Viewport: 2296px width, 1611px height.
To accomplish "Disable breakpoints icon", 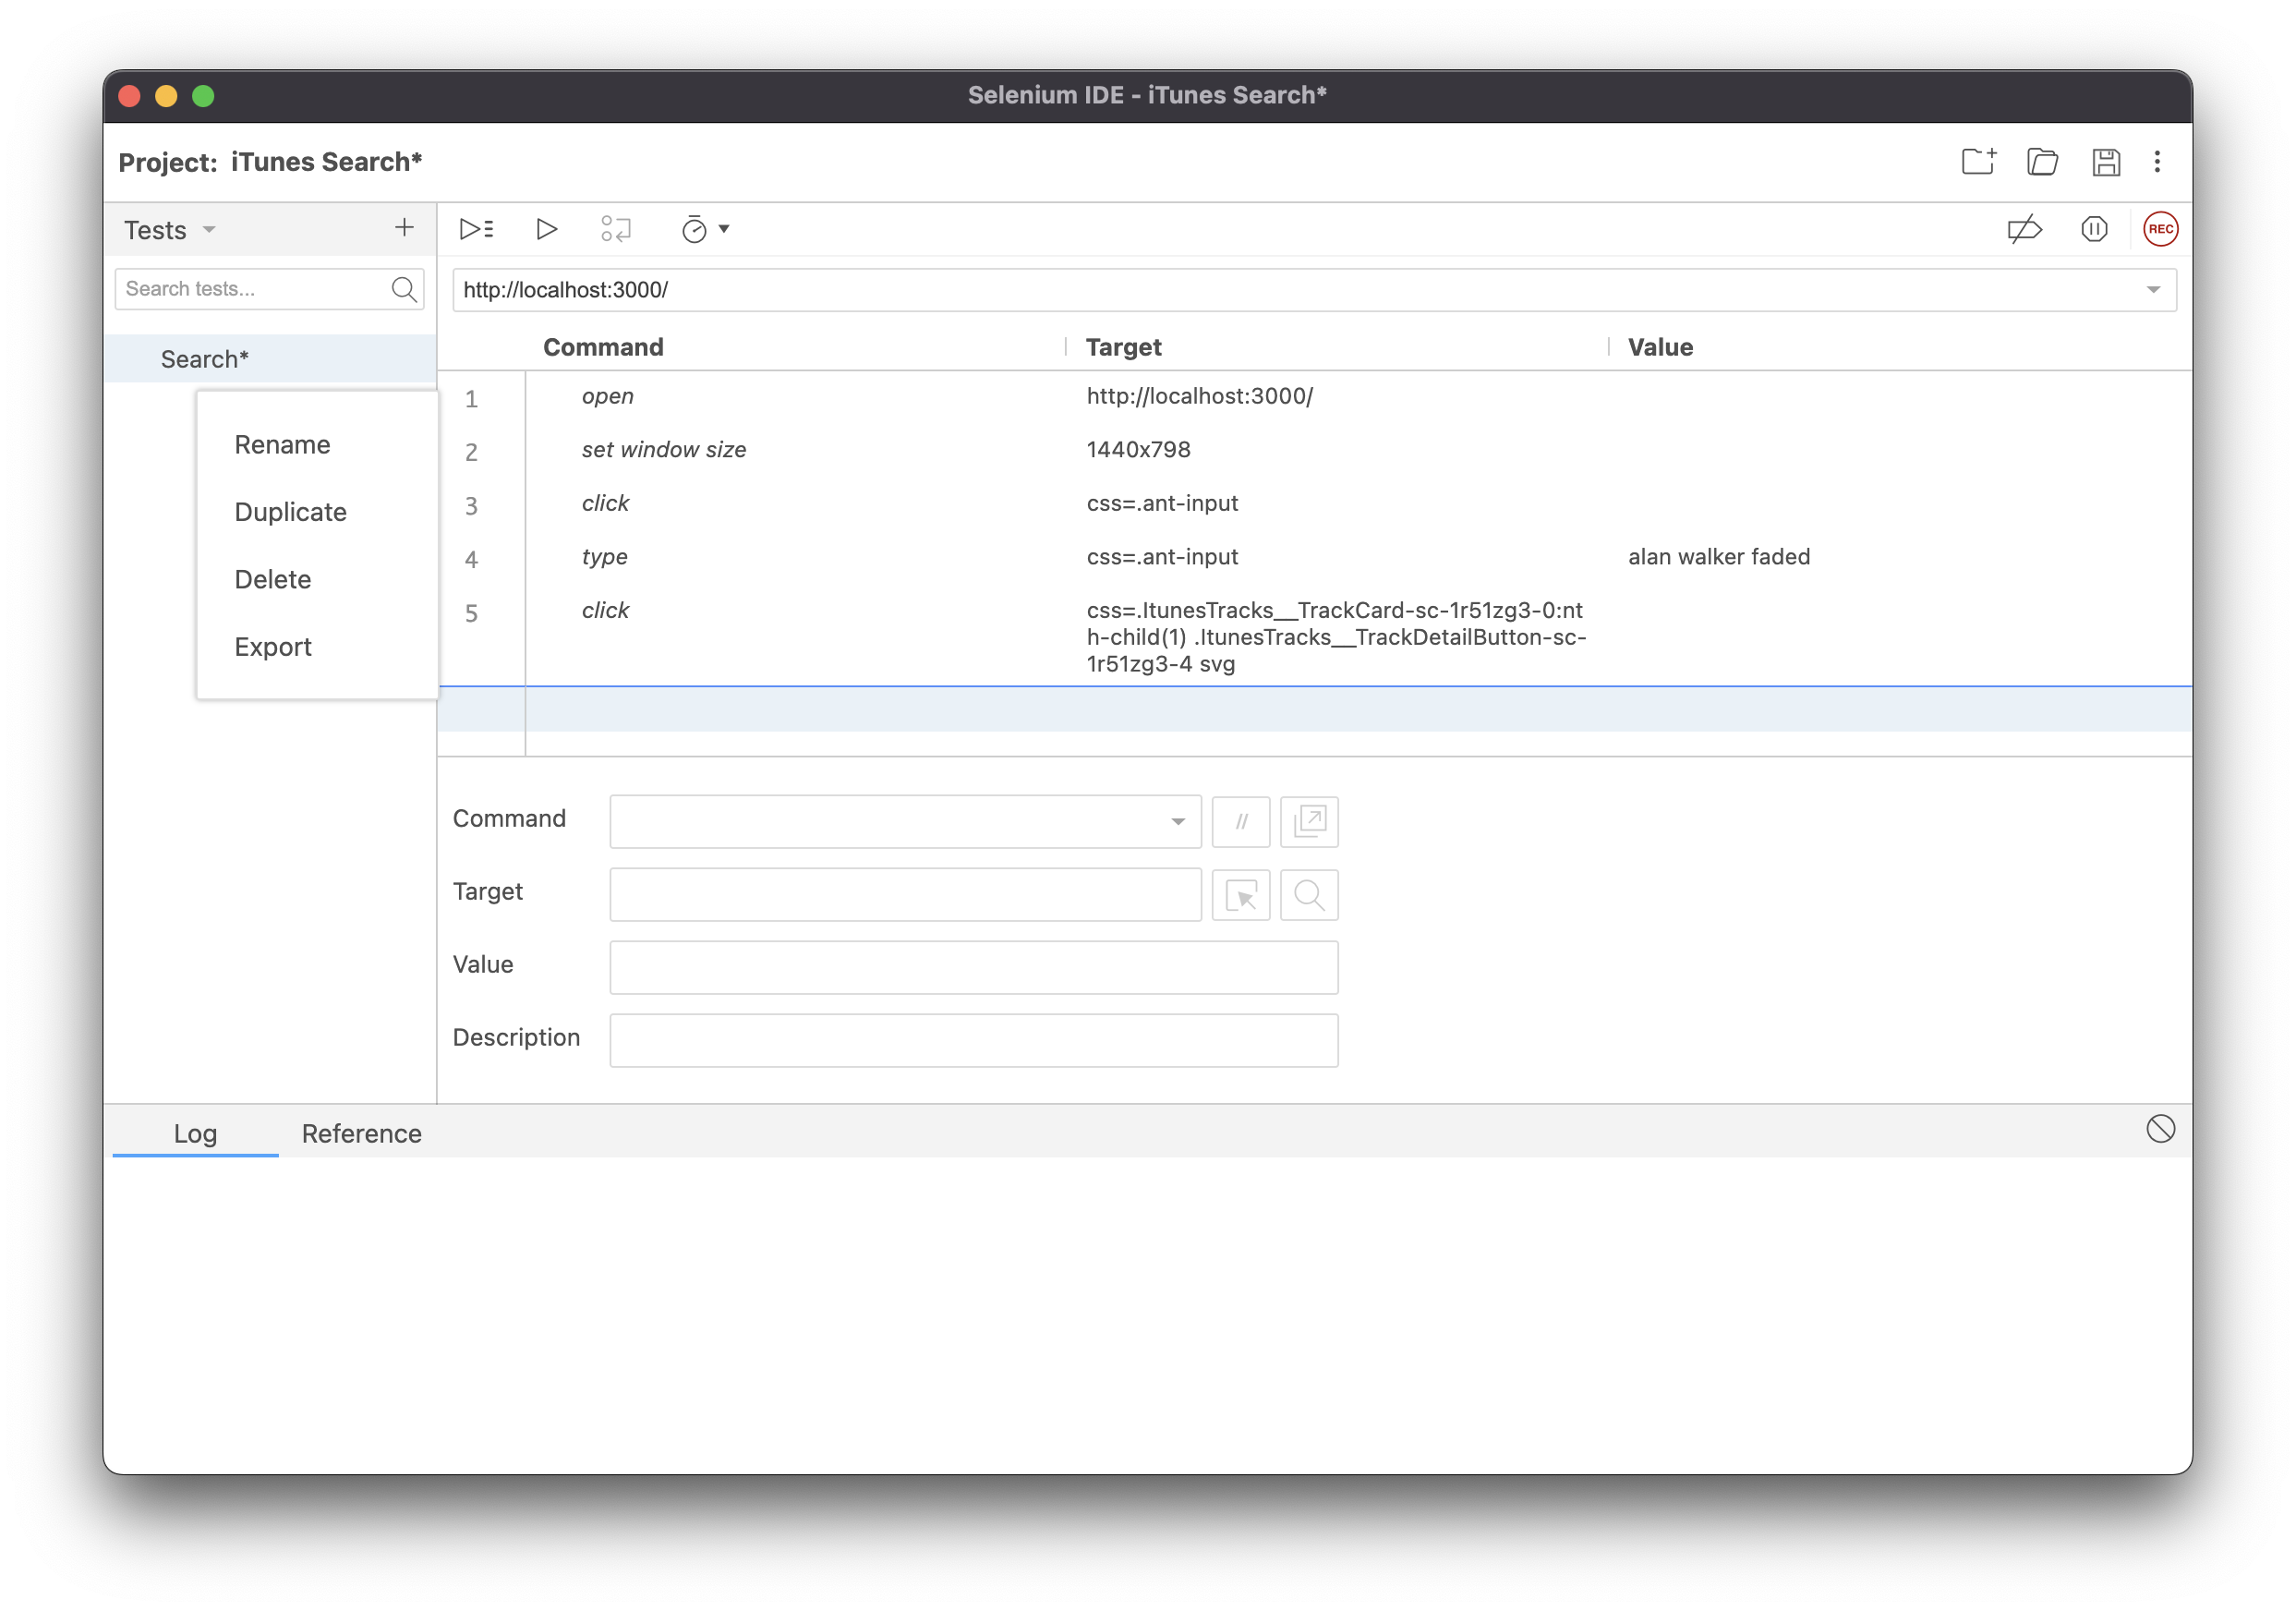I will tap(2024, 229).
